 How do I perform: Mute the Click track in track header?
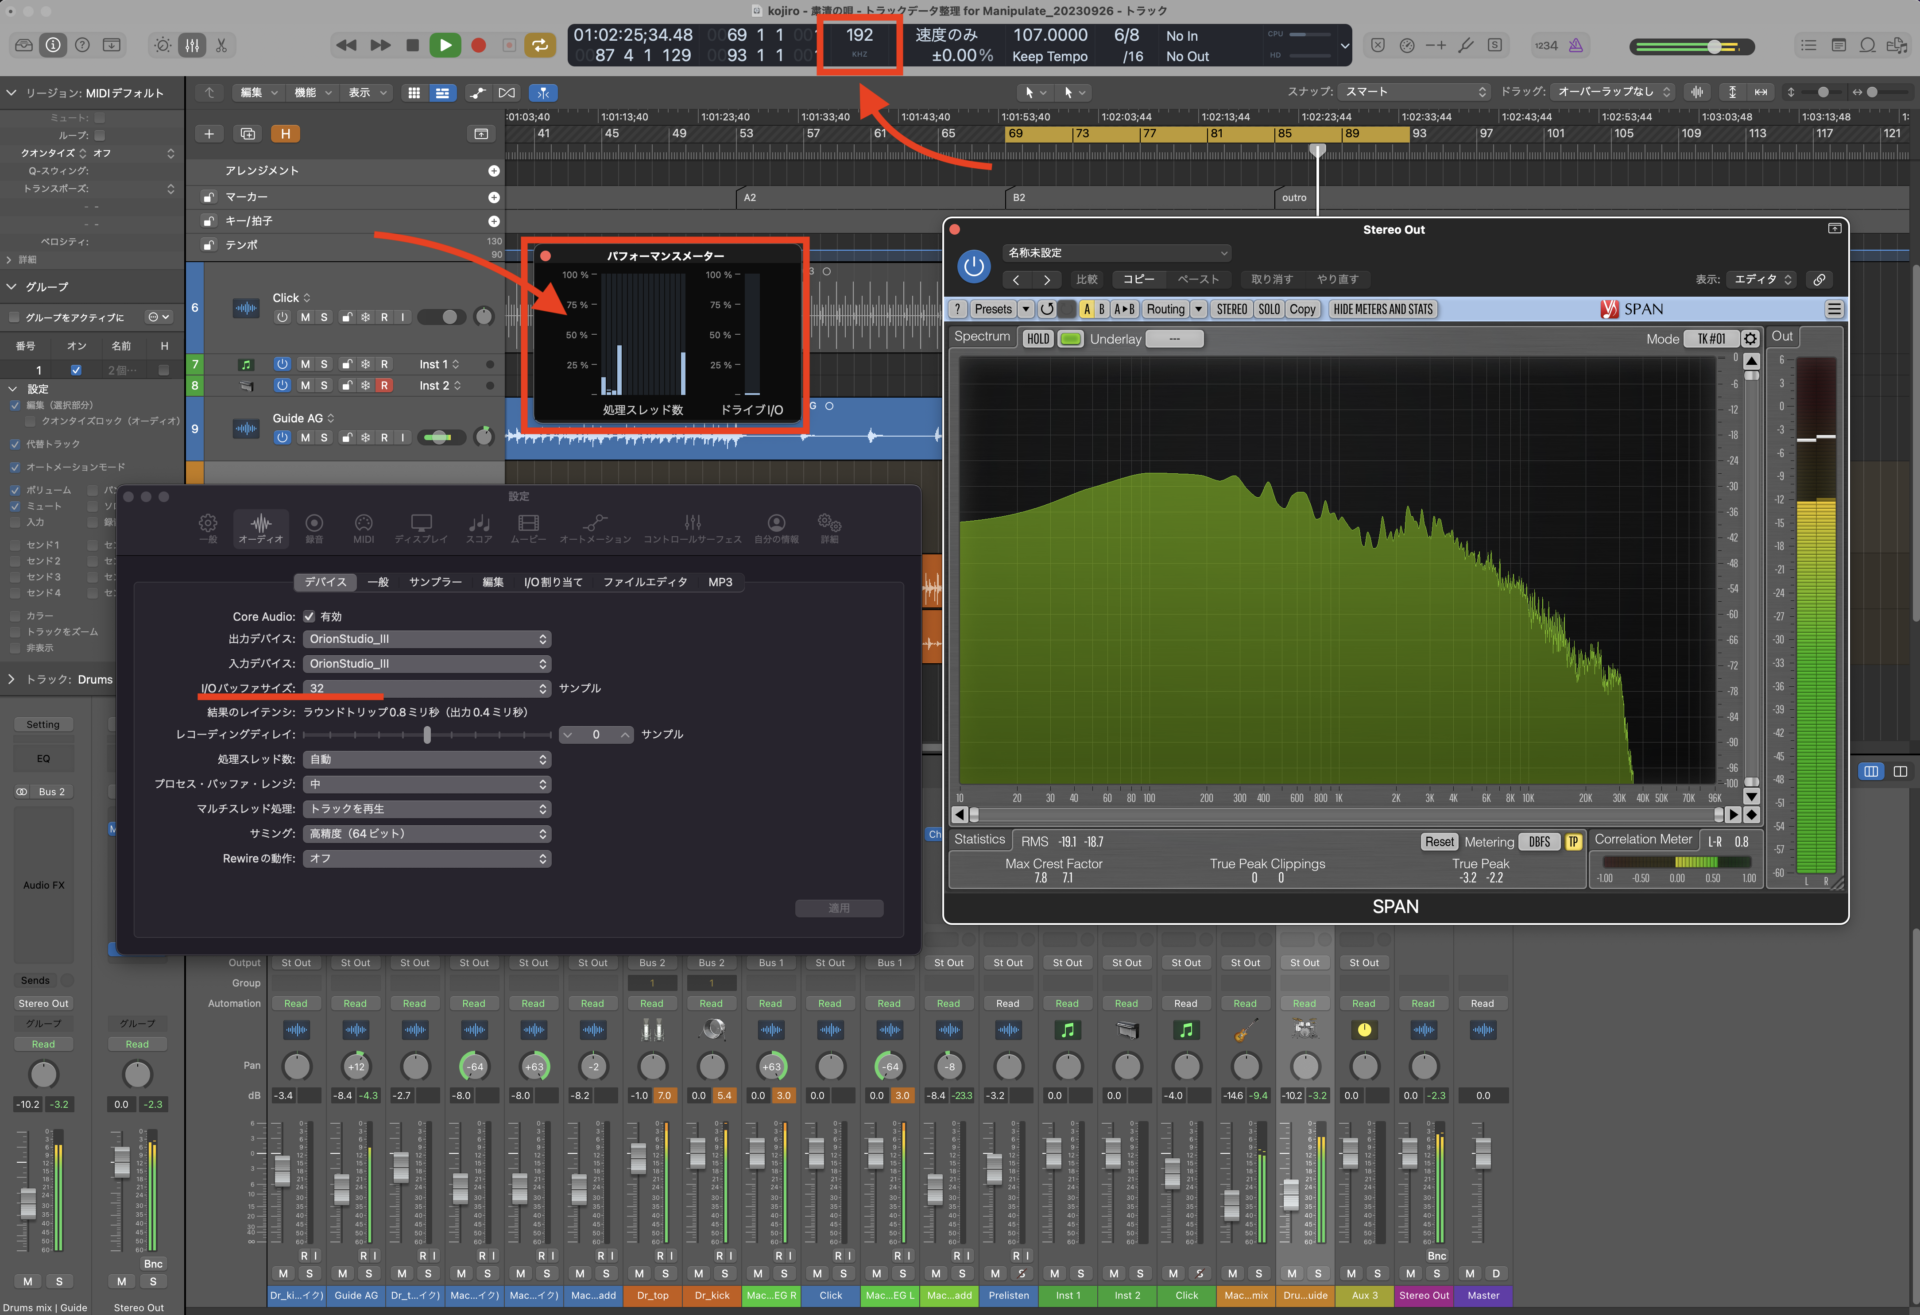click(x=305, y=317)
